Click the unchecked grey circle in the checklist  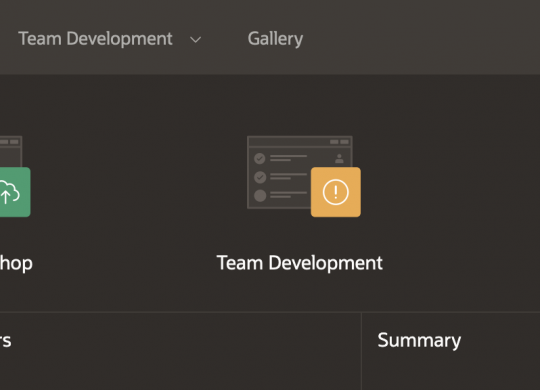[x=260, y=196]
